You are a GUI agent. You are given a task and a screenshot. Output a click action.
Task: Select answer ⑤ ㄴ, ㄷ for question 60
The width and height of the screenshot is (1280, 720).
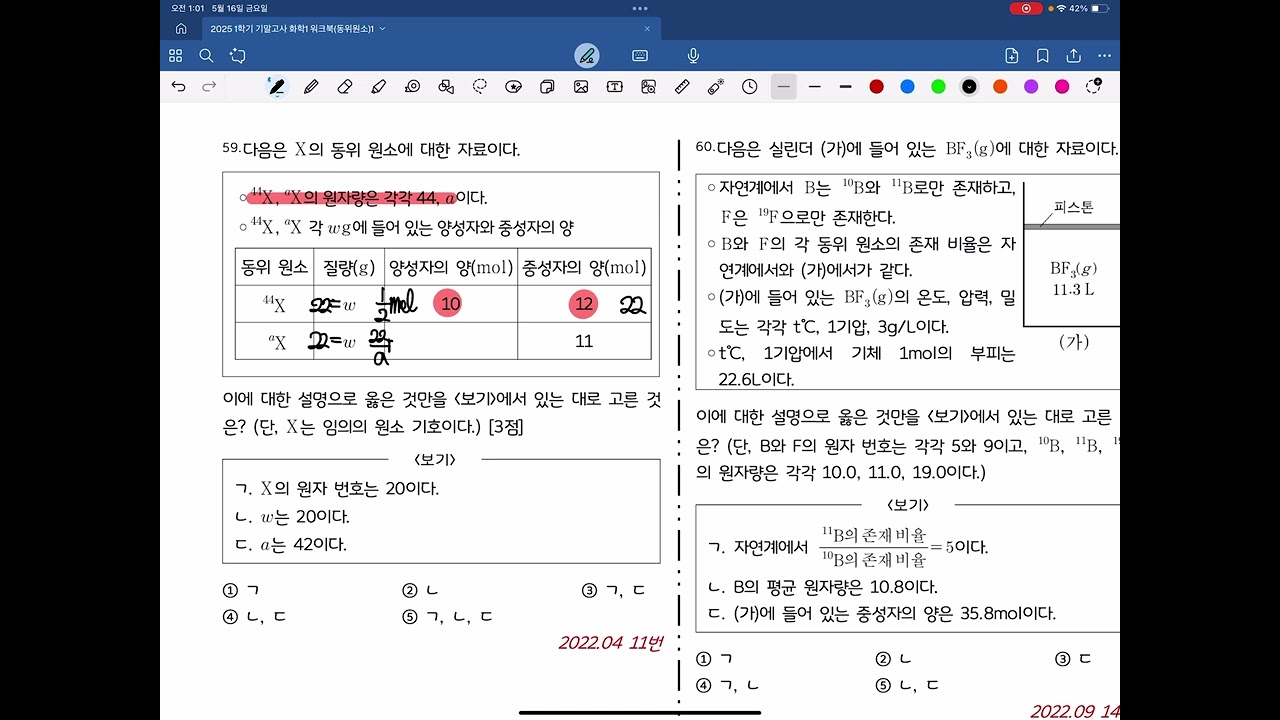click(907, 685)
